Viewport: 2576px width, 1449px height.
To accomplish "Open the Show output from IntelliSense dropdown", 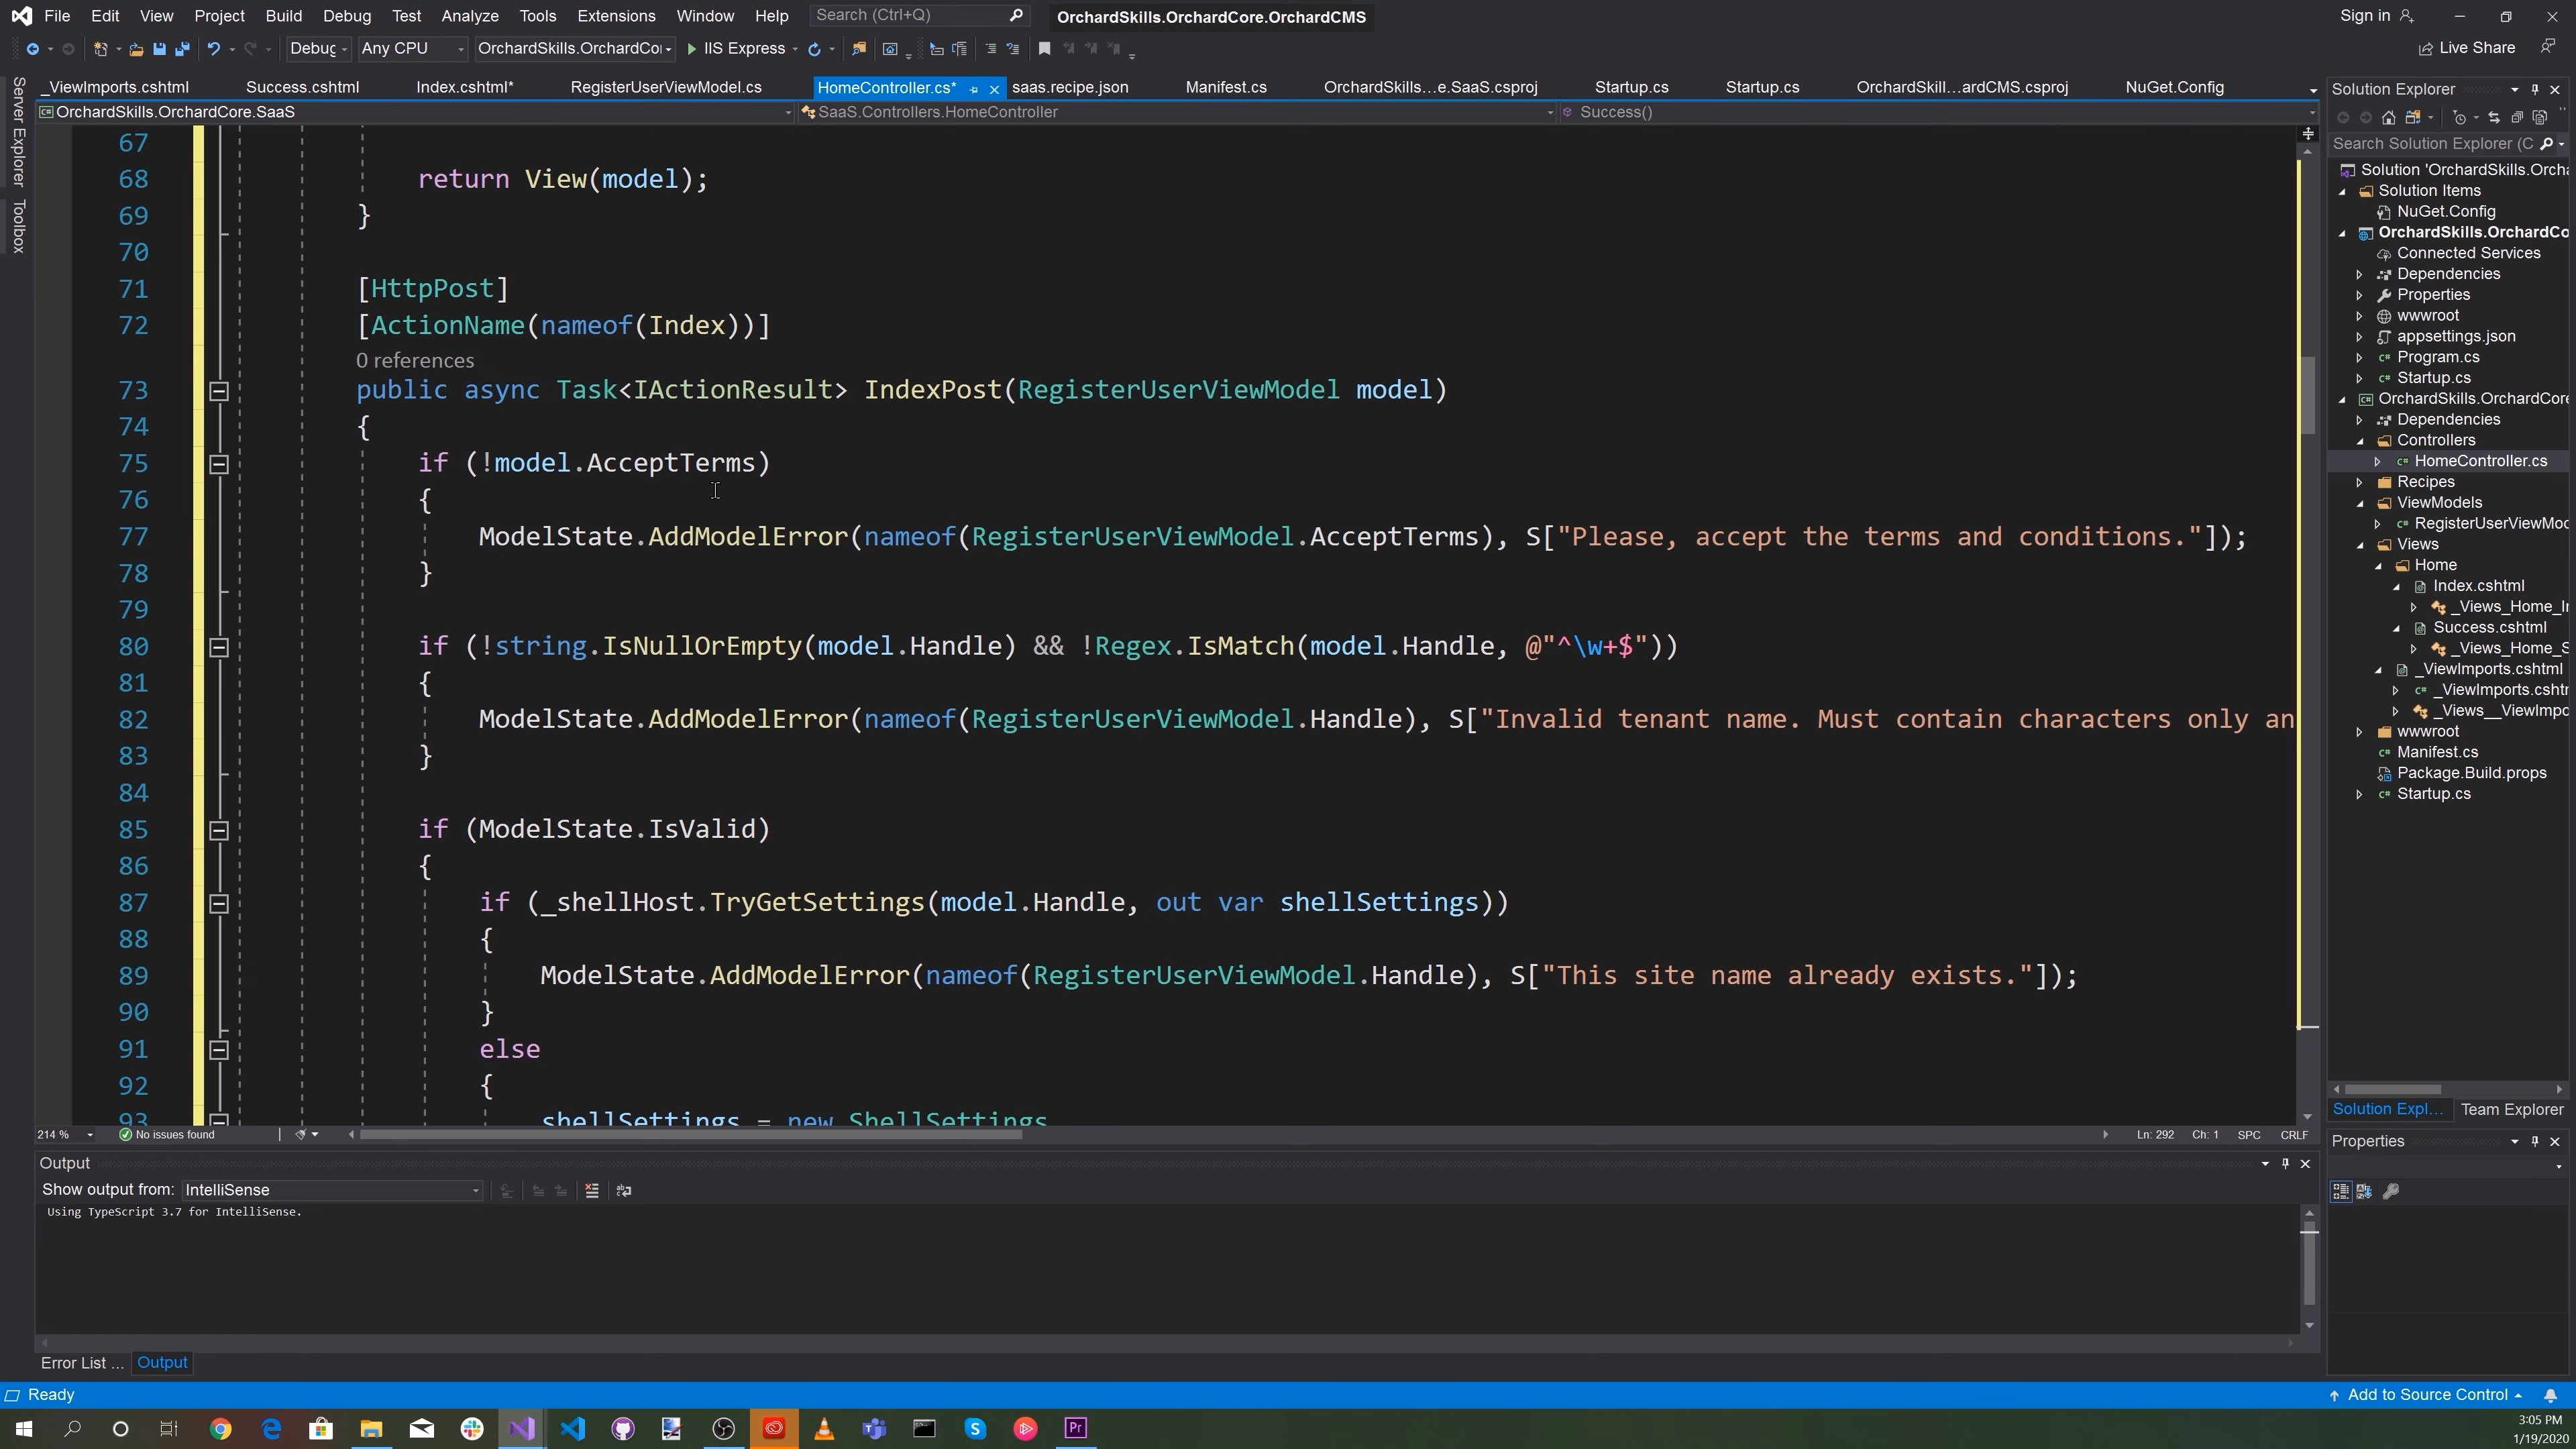I will pyautogui.click(x=332, y=1190).
